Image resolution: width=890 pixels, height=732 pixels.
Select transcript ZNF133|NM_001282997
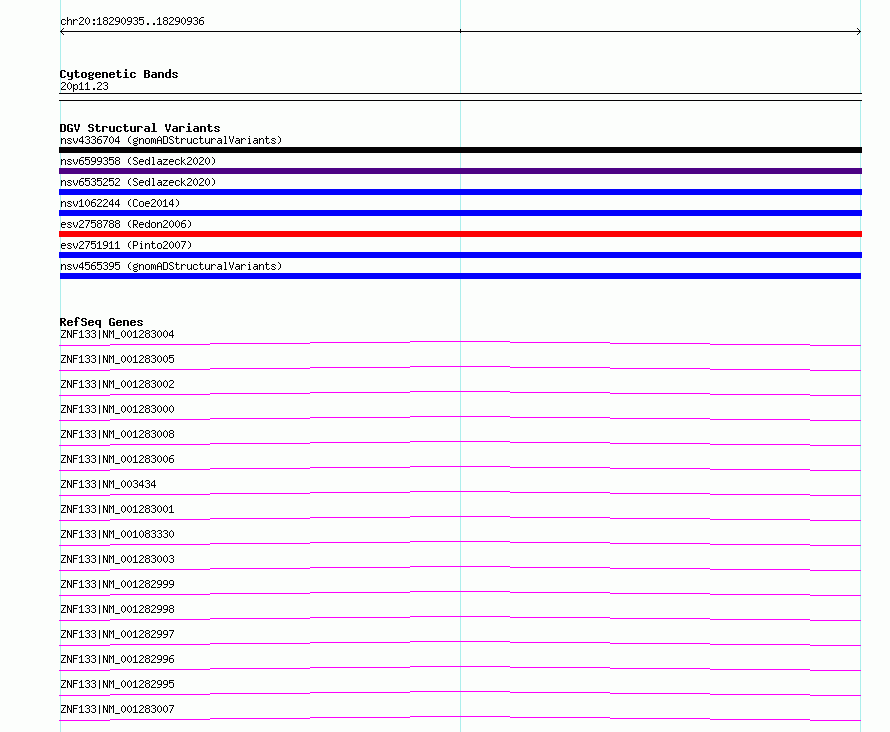[117, 634]
